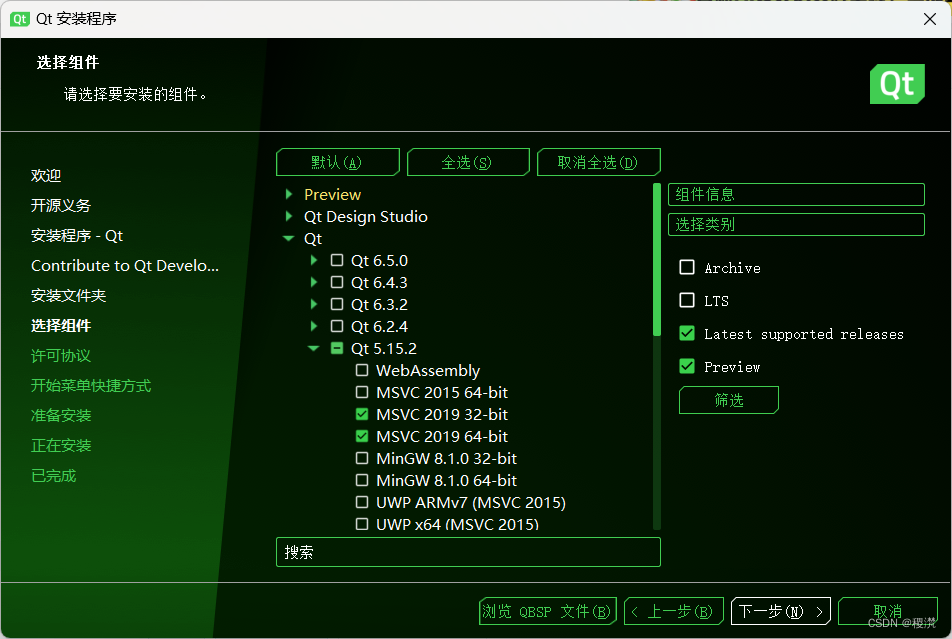
Task: Expand the Preview tree node
Action: coord(289,194)
